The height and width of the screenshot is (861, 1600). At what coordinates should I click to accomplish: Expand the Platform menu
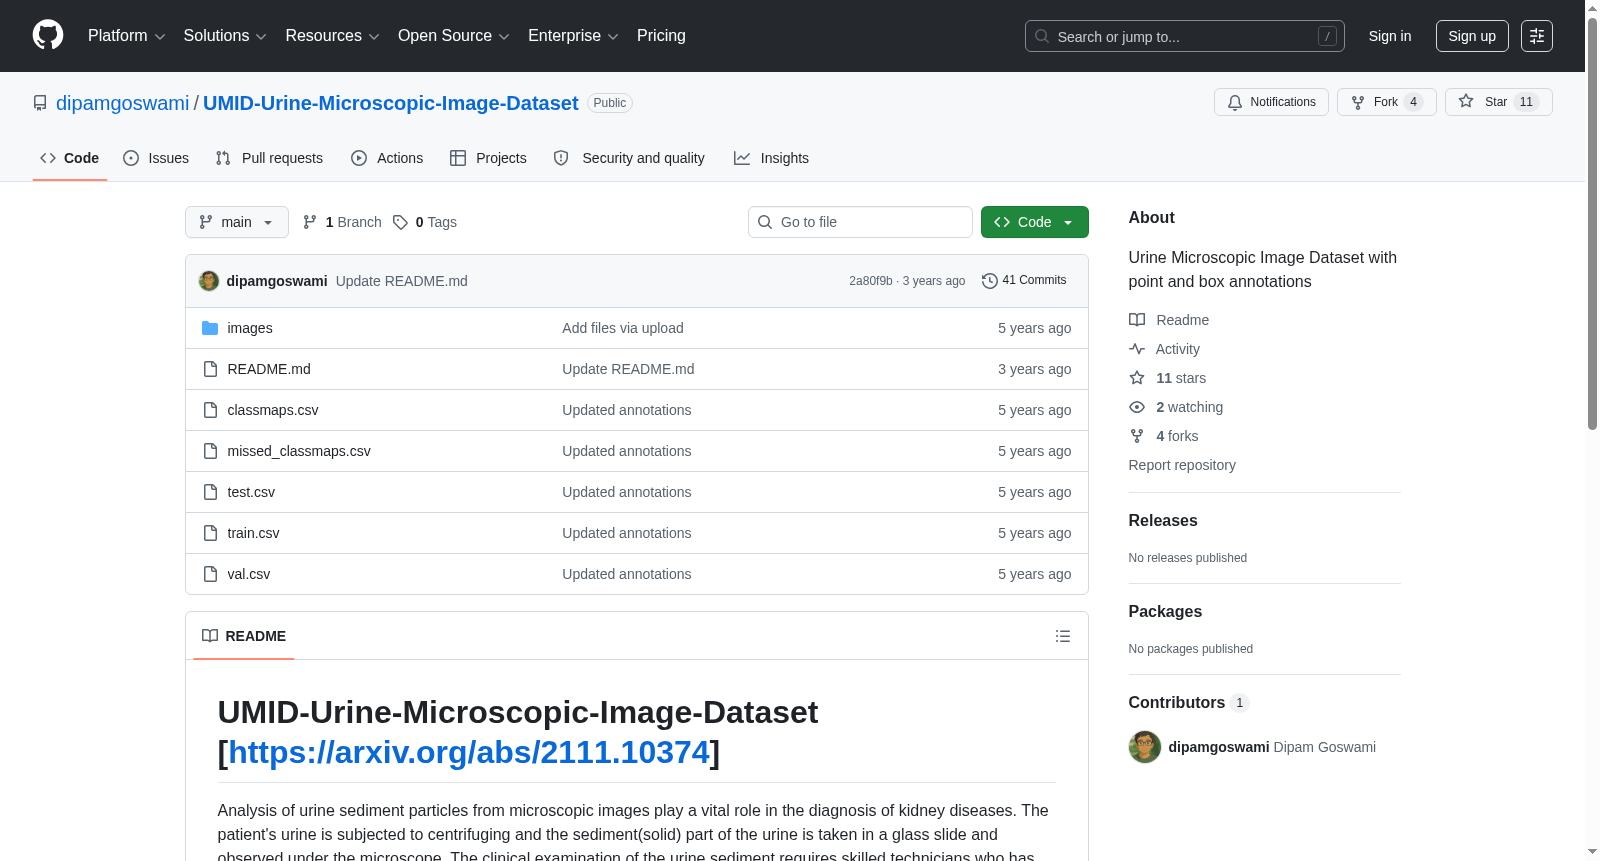[126, 36]
